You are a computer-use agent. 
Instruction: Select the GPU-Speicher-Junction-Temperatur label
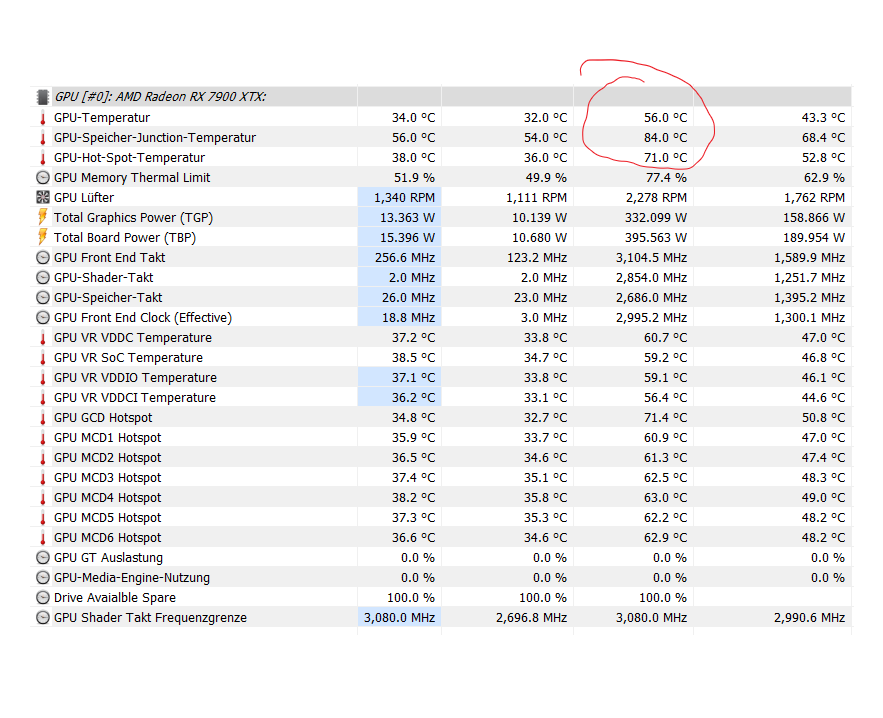[155, 138]
